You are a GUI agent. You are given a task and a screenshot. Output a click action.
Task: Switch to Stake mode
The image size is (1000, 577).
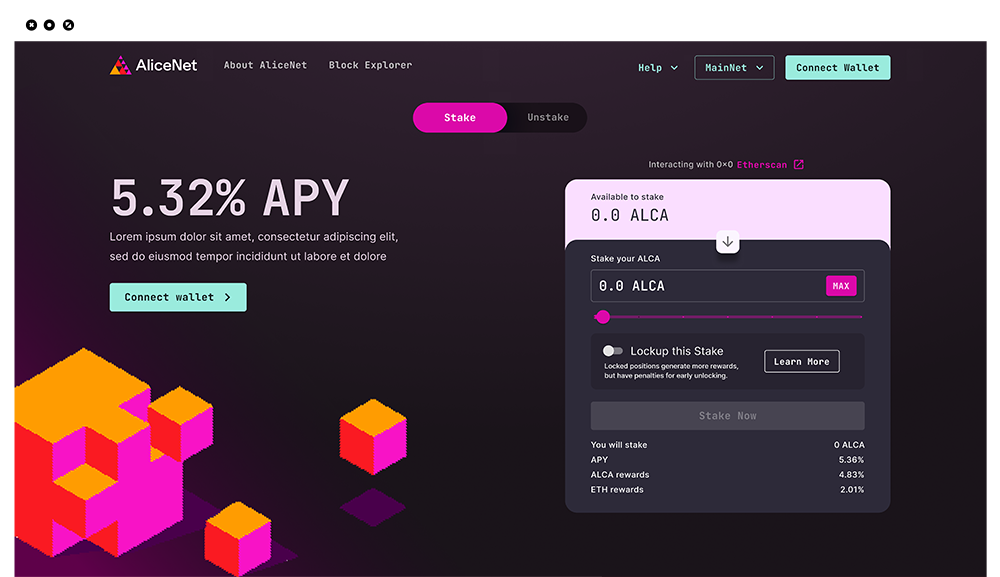460,118
